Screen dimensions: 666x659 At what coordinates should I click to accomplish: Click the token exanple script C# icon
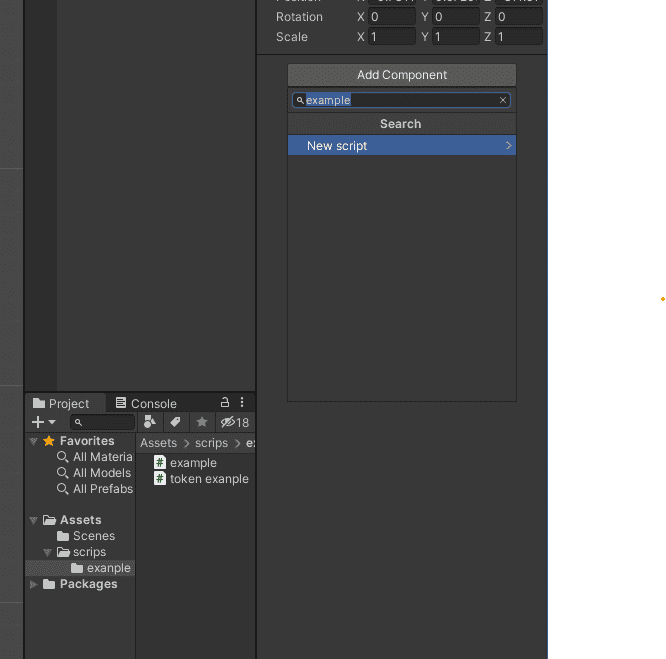pos(160,479)
